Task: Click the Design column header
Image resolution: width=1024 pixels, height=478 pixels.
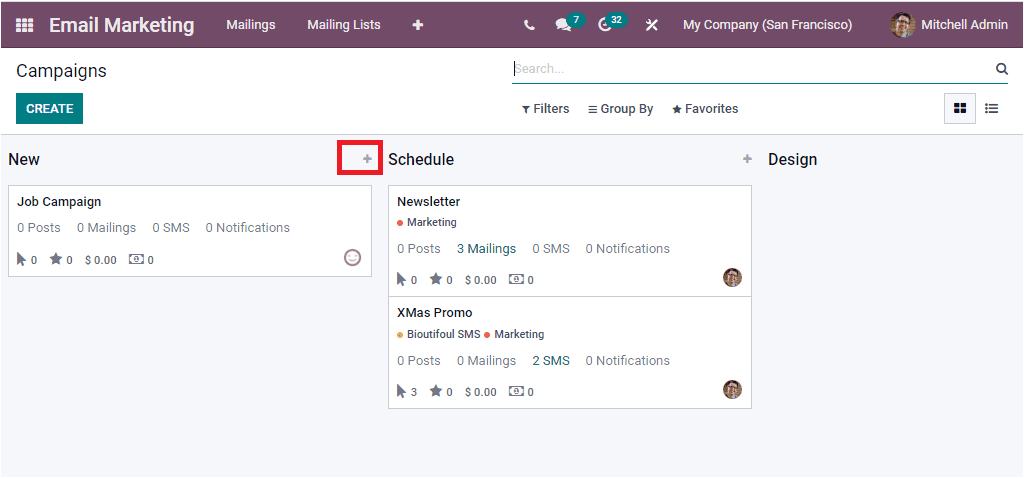Action: 793,159
